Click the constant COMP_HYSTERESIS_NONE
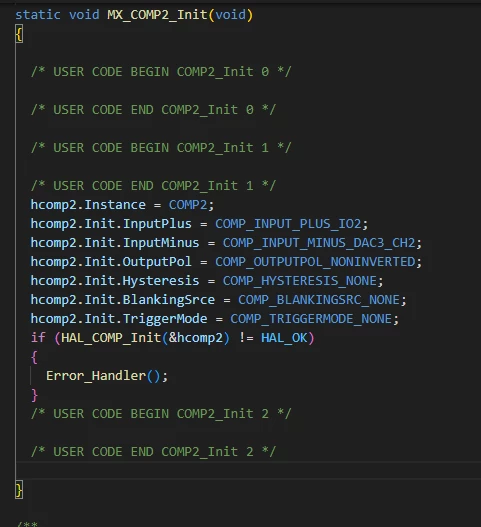The height and width of the screenshot is (527, 481). click(299, 281)
